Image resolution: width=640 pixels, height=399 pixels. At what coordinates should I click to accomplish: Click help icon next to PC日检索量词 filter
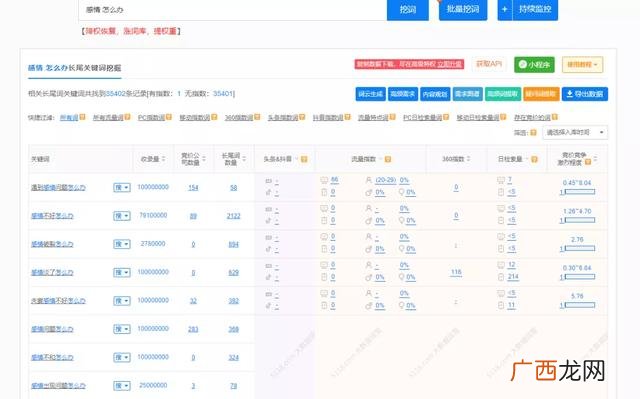click(x=446, y=117)
